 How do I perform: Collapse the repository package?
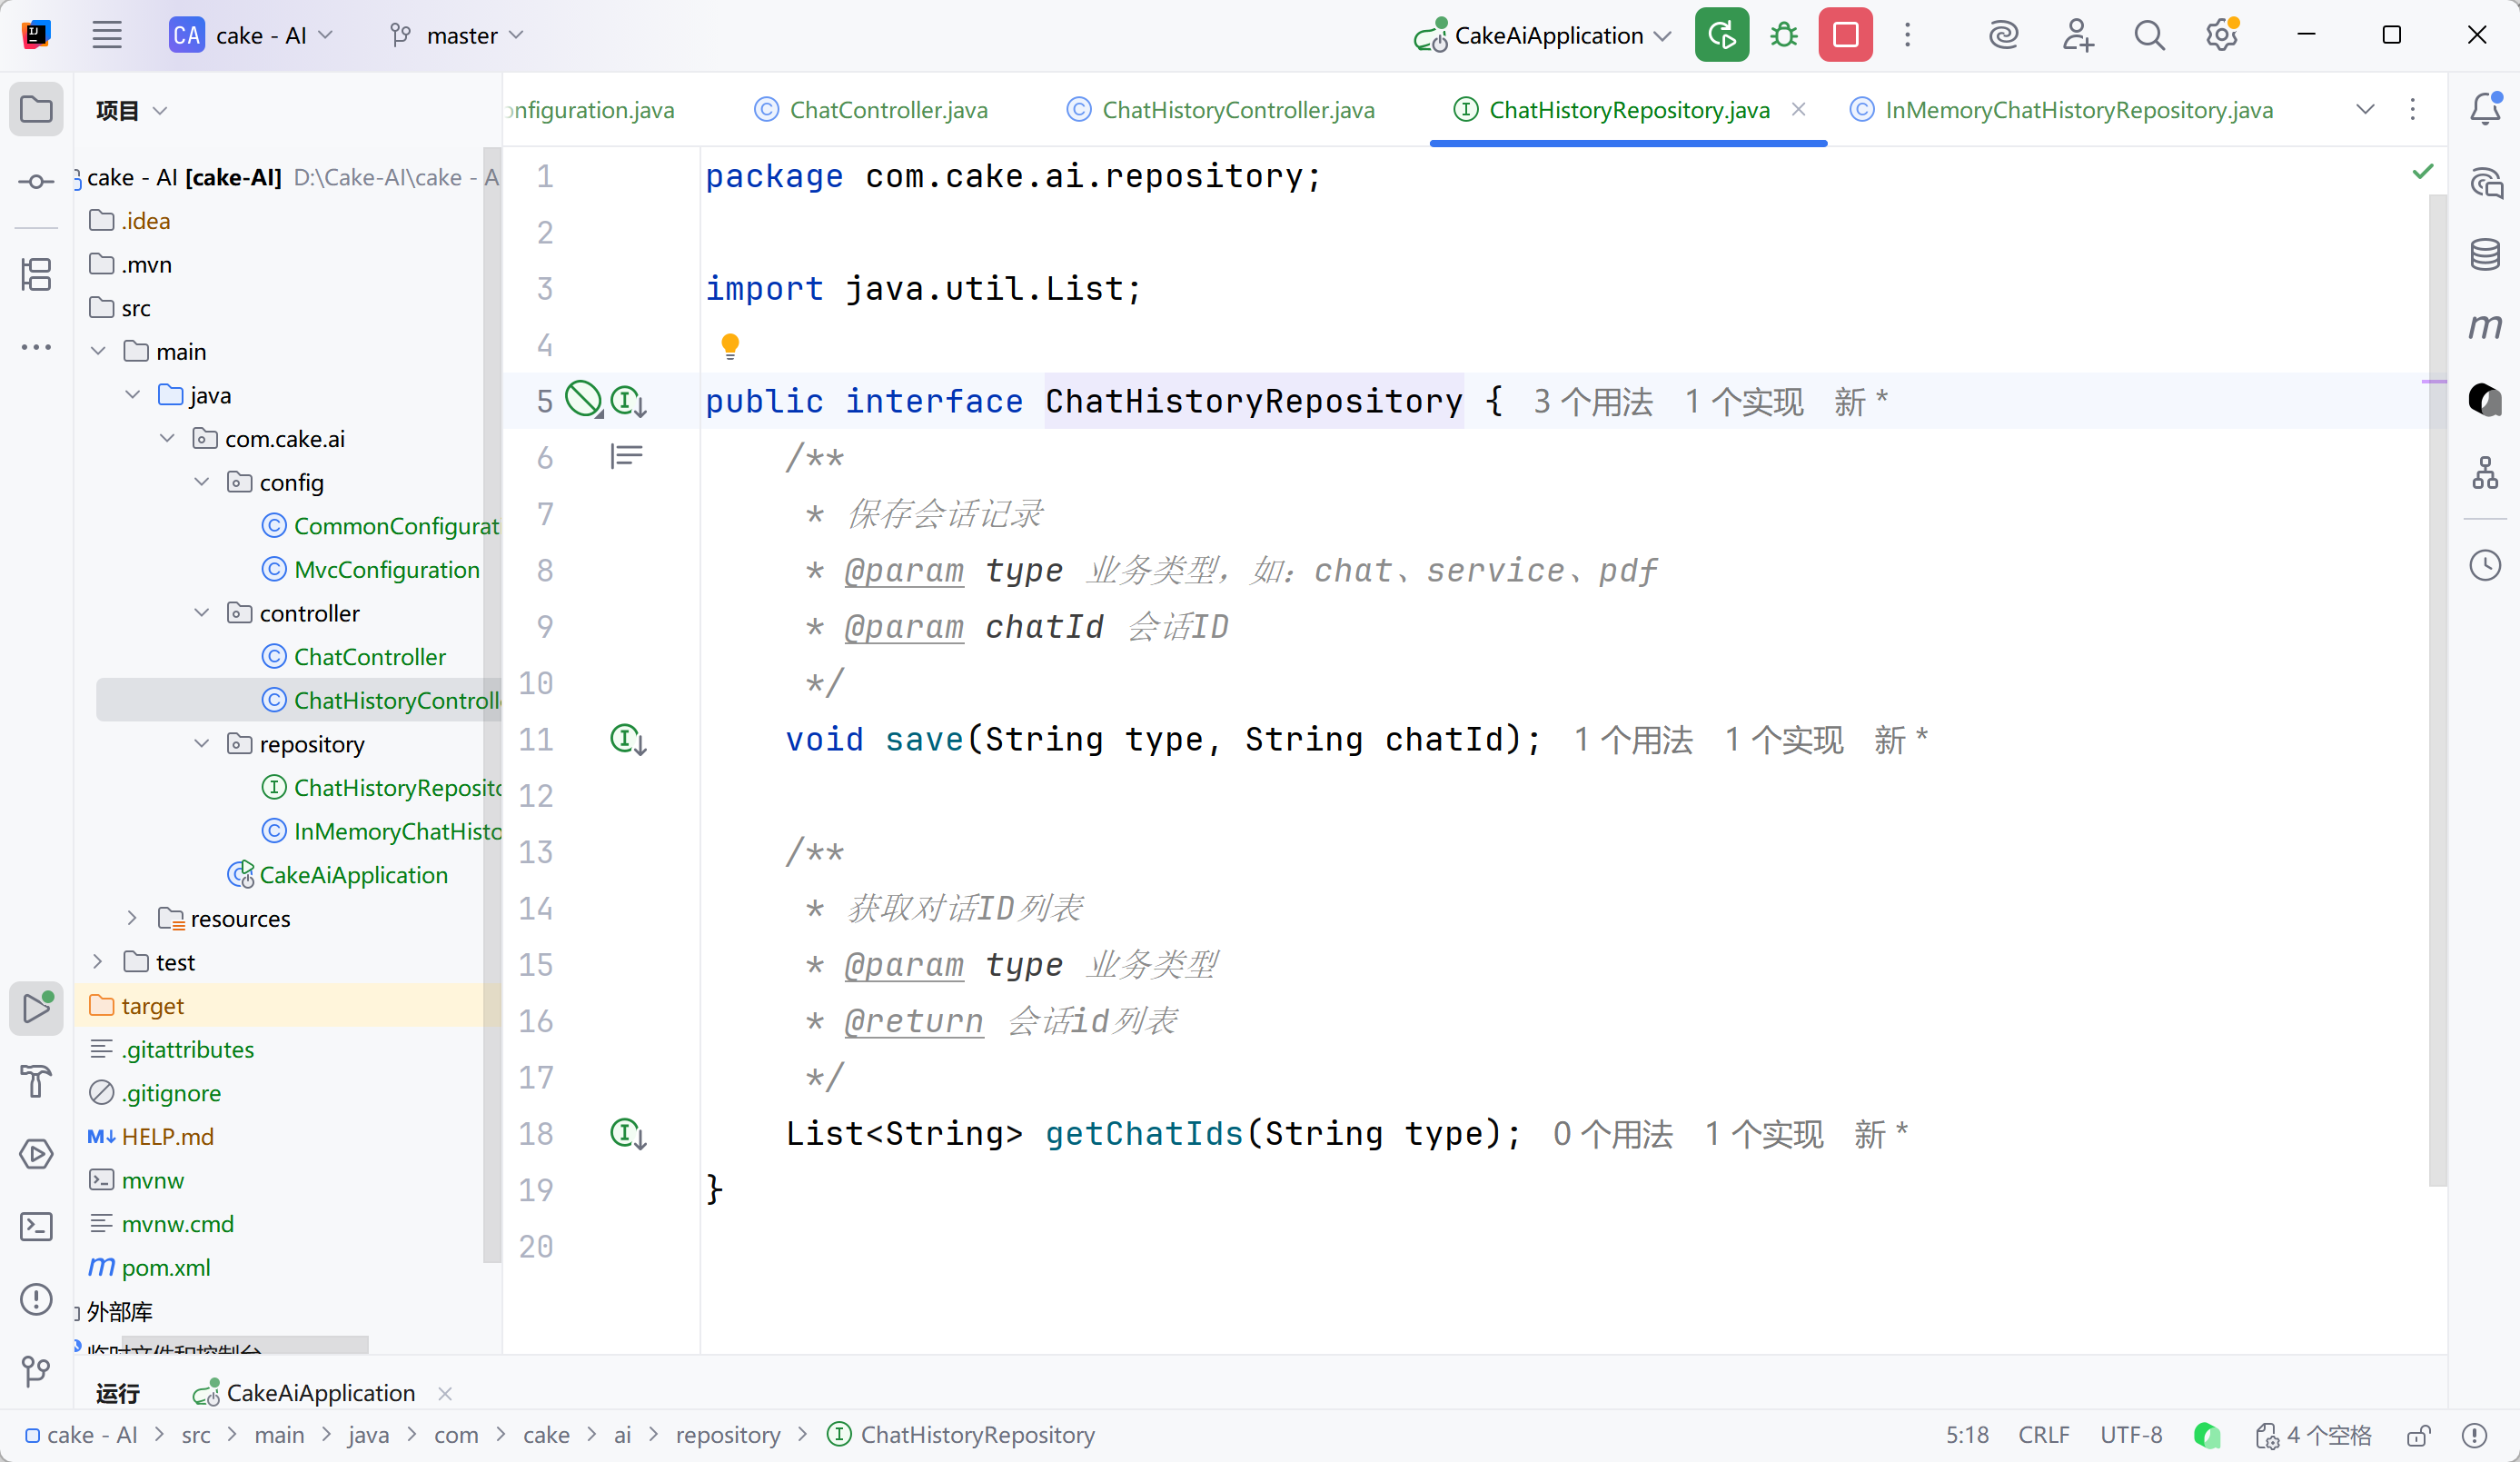[201, 744]
